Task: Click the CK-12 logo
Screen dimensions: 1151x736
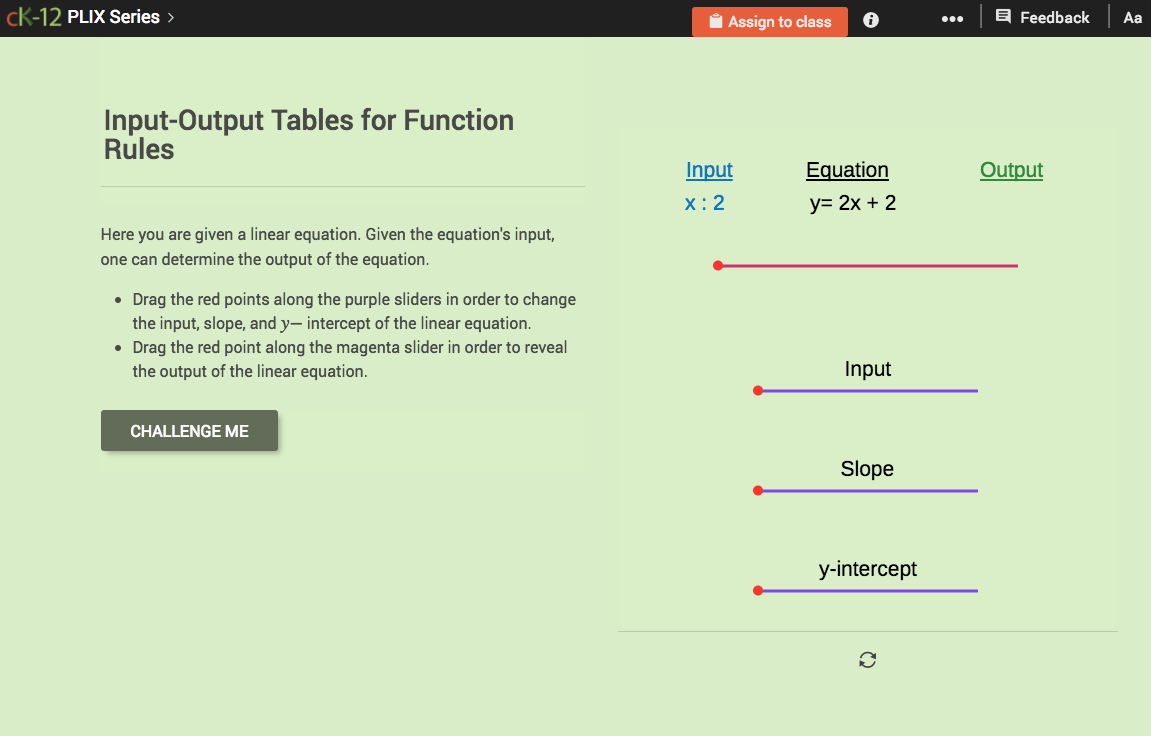Action: (x=32, y=16)
